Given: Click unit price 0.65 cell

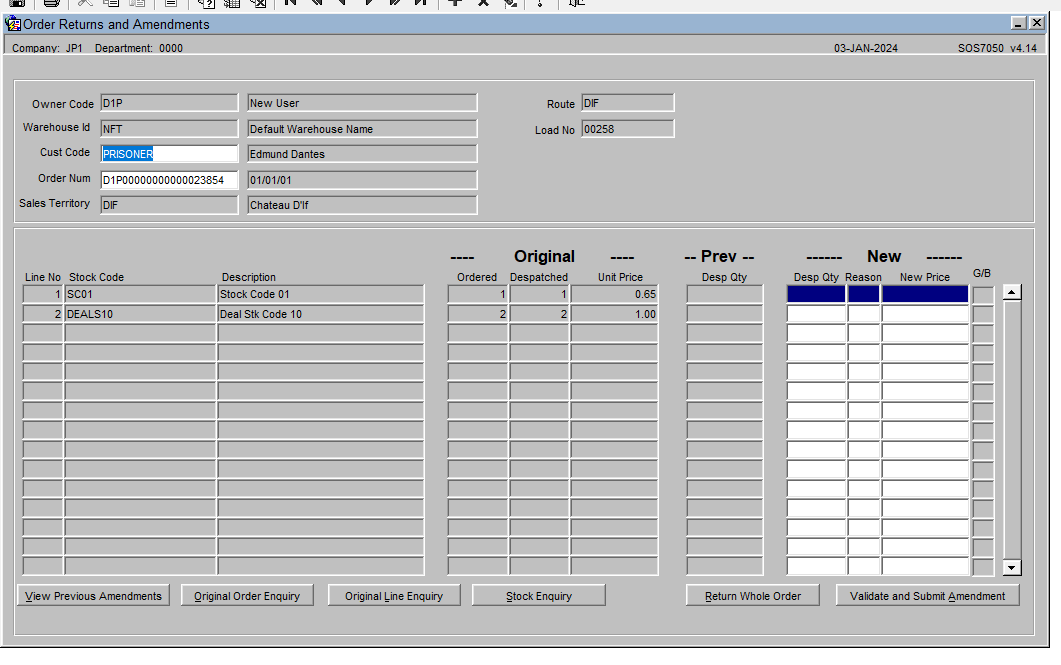Looking at the screenshot, I should (x=614, y=294).
